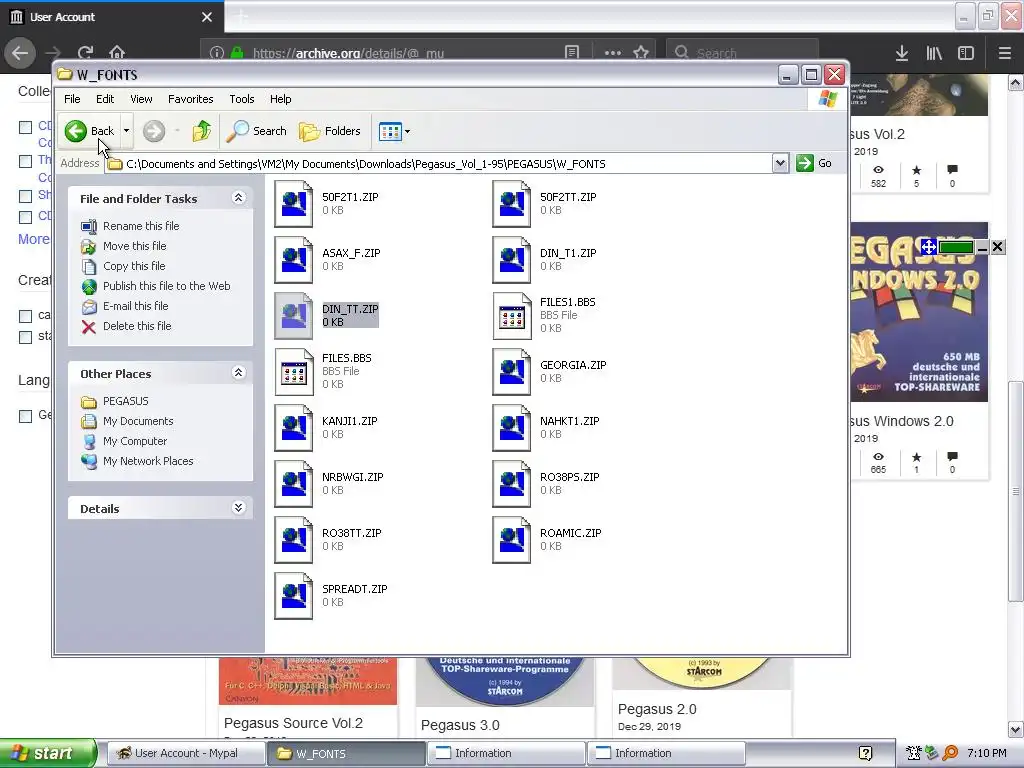Select the FILES.BBS file icon
The height and width of the screenshot is (768, 1024).
293,372
